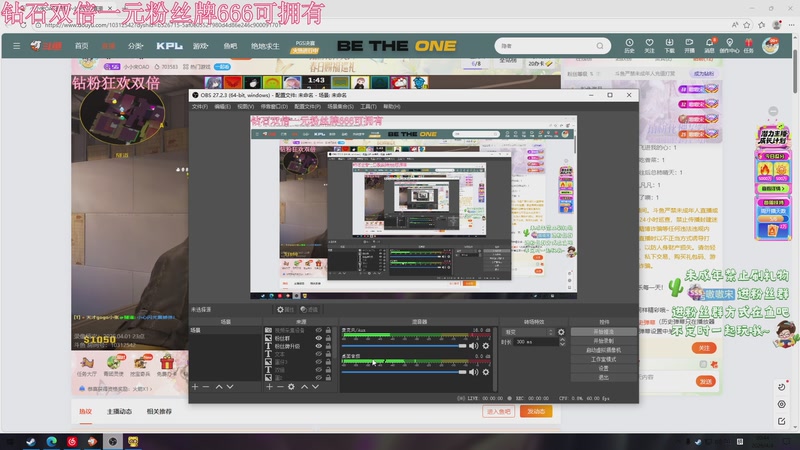The image size is (800, 450).
Task: Increase transition duration with stepper up arrow
Action: point(562,340)
